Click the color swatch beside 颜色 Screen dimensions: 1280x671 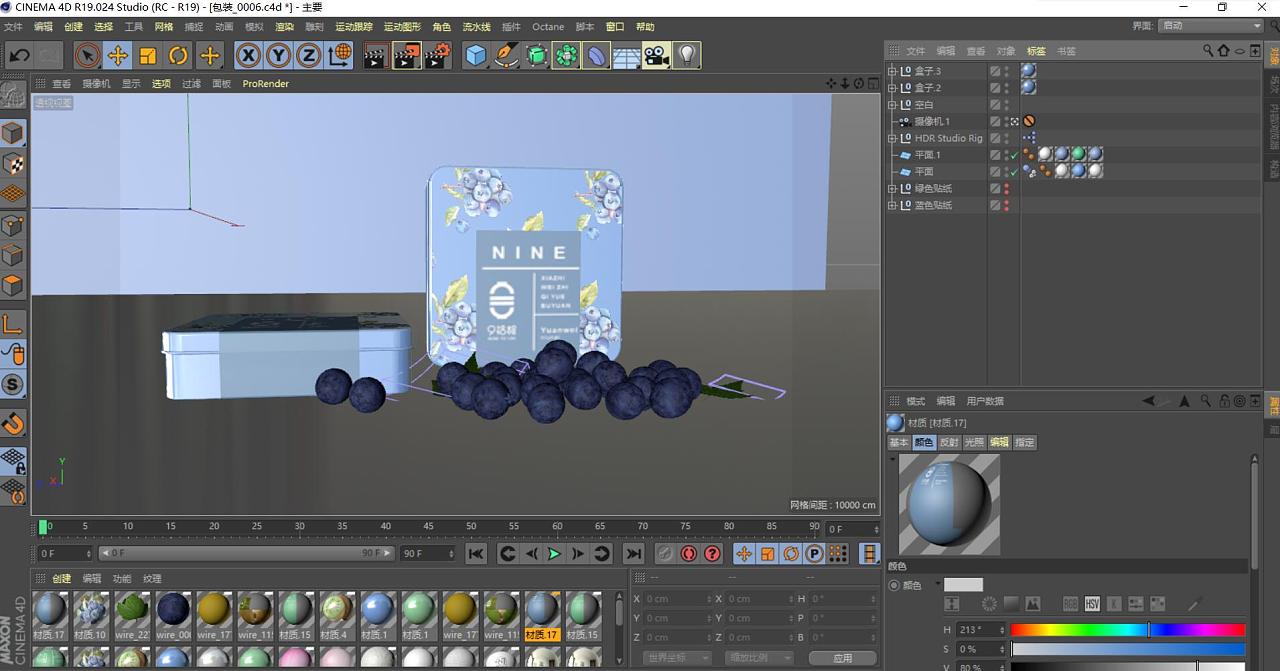(963, 585)
